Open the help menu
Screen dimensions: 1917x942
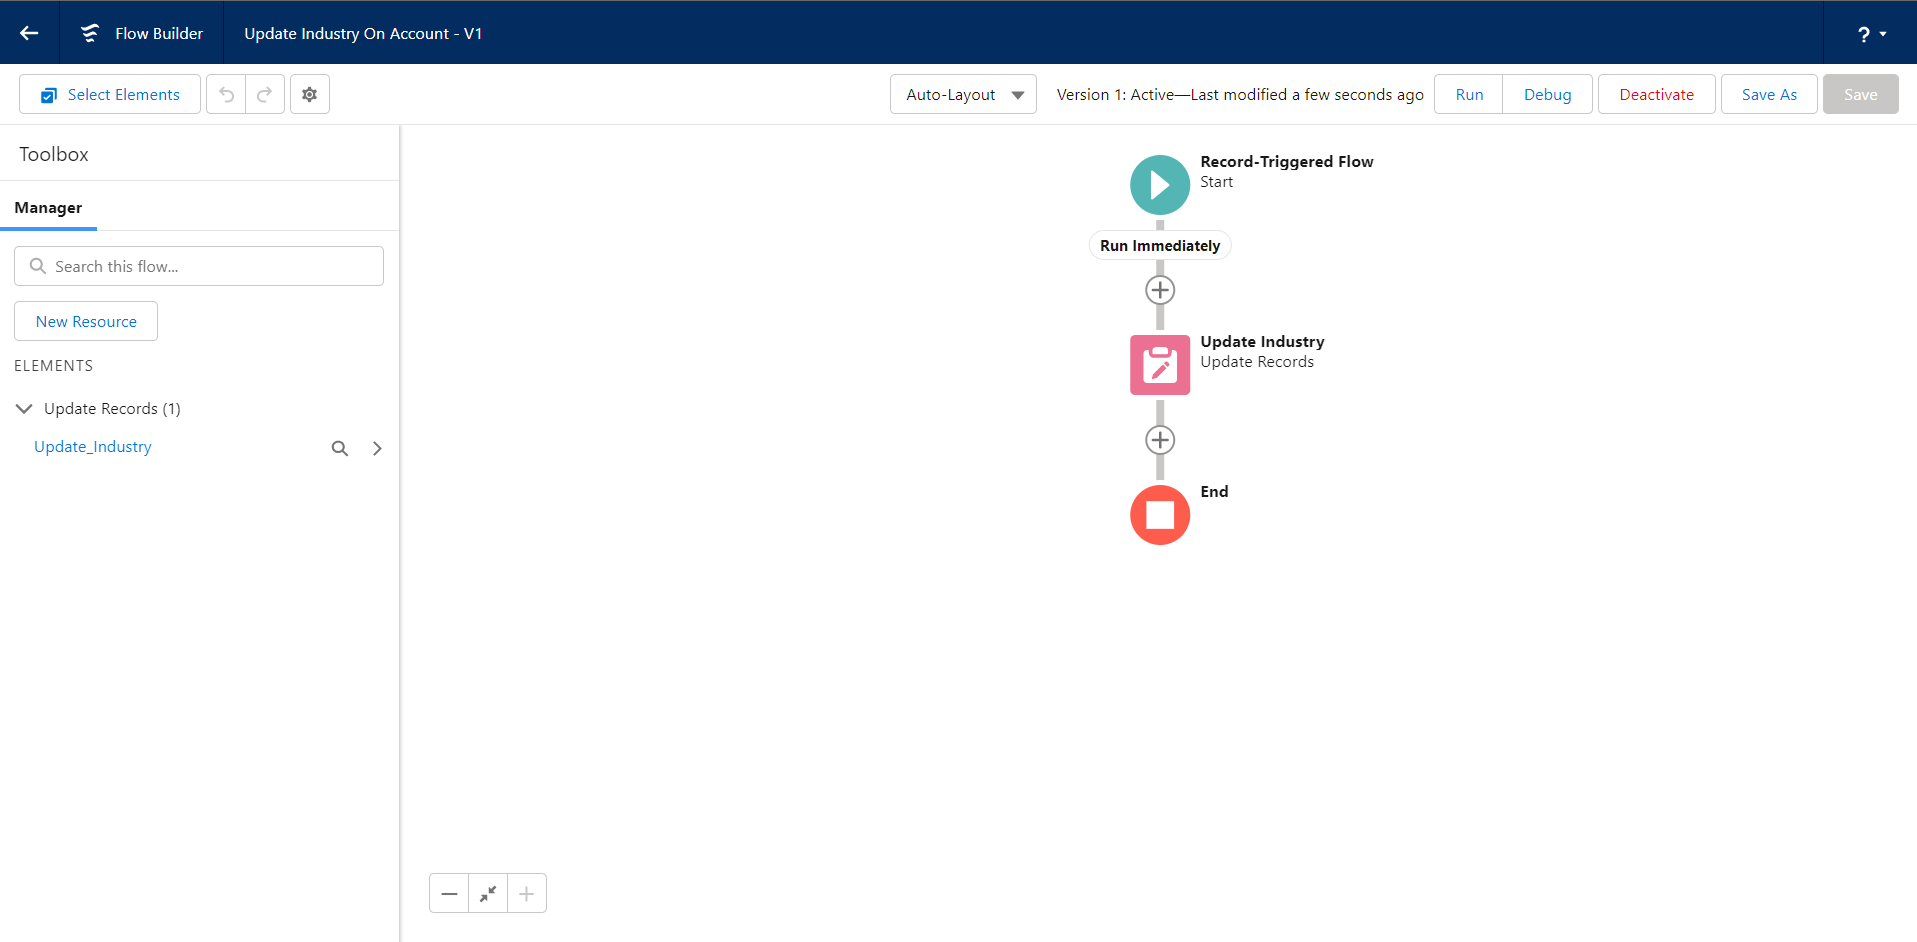tap(1871, 34)
